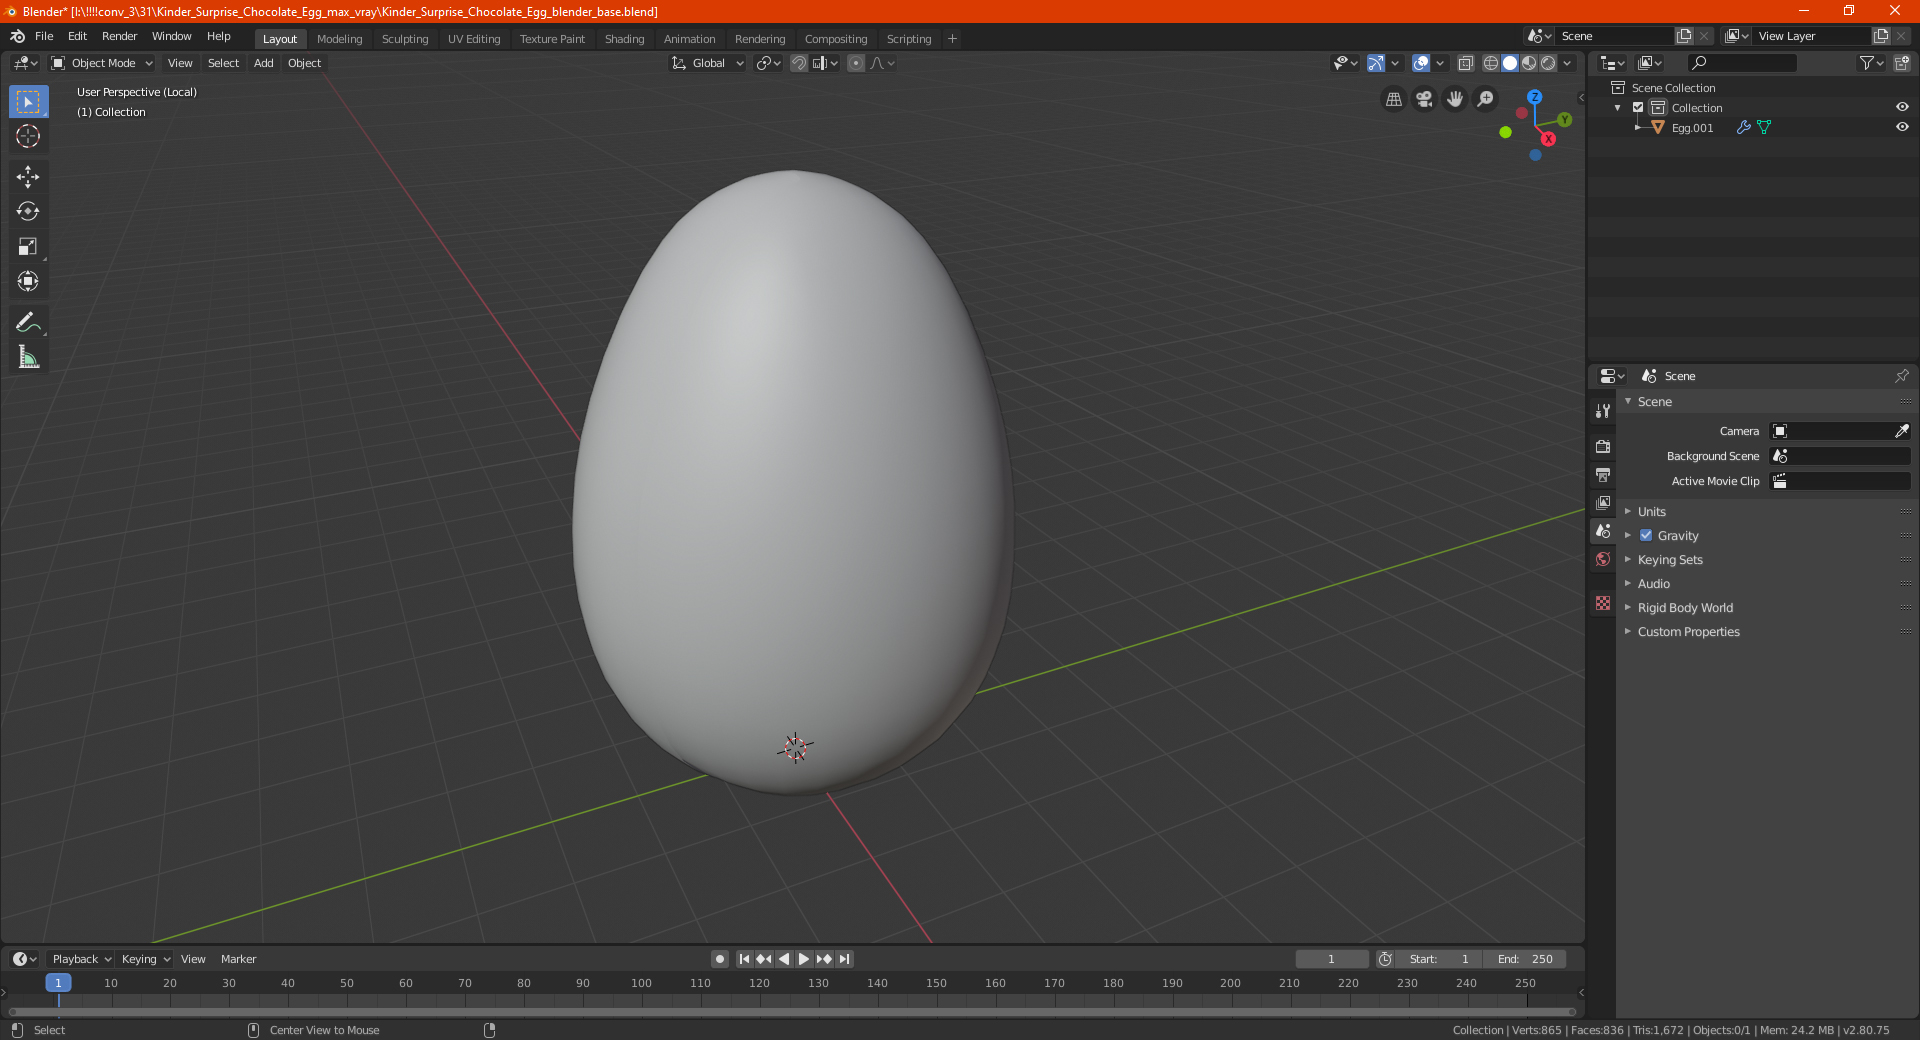Activate the Transform tool
Screen dimensions: 1920x1040
[28, 281]
